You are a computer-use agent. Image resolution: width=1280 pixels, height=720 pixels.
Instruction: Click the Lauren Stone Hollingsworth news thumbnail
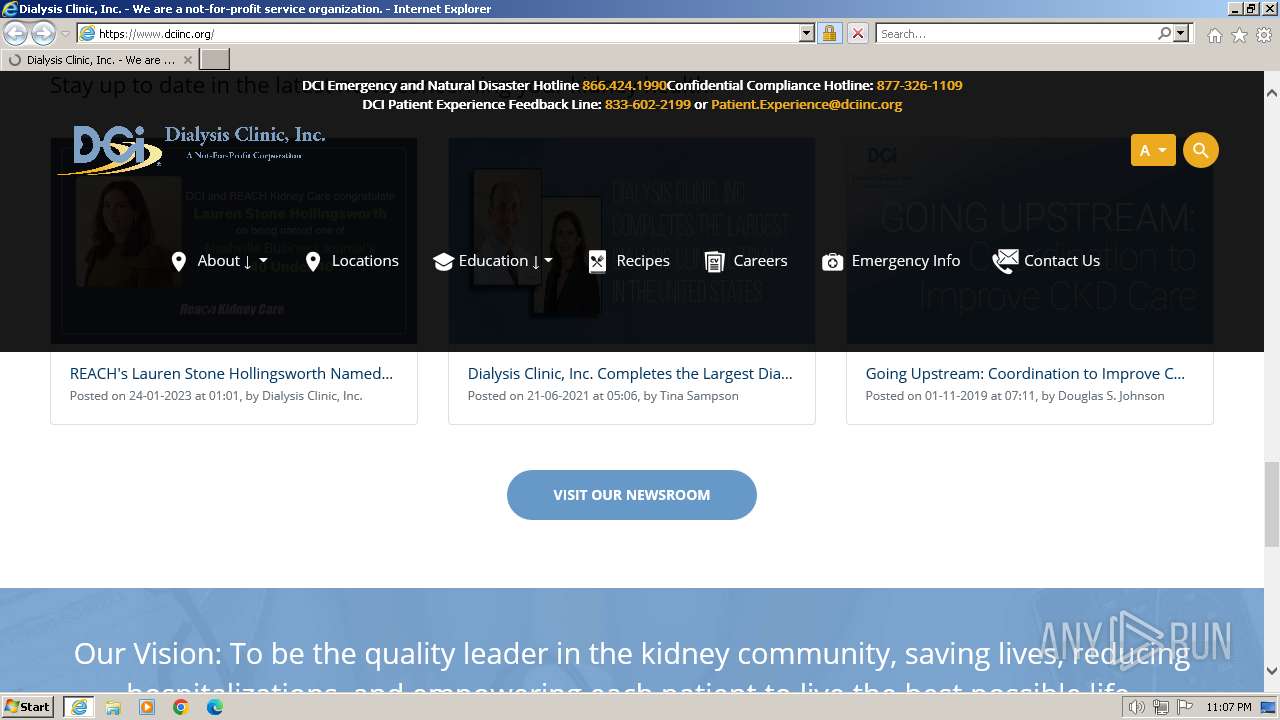234,241
